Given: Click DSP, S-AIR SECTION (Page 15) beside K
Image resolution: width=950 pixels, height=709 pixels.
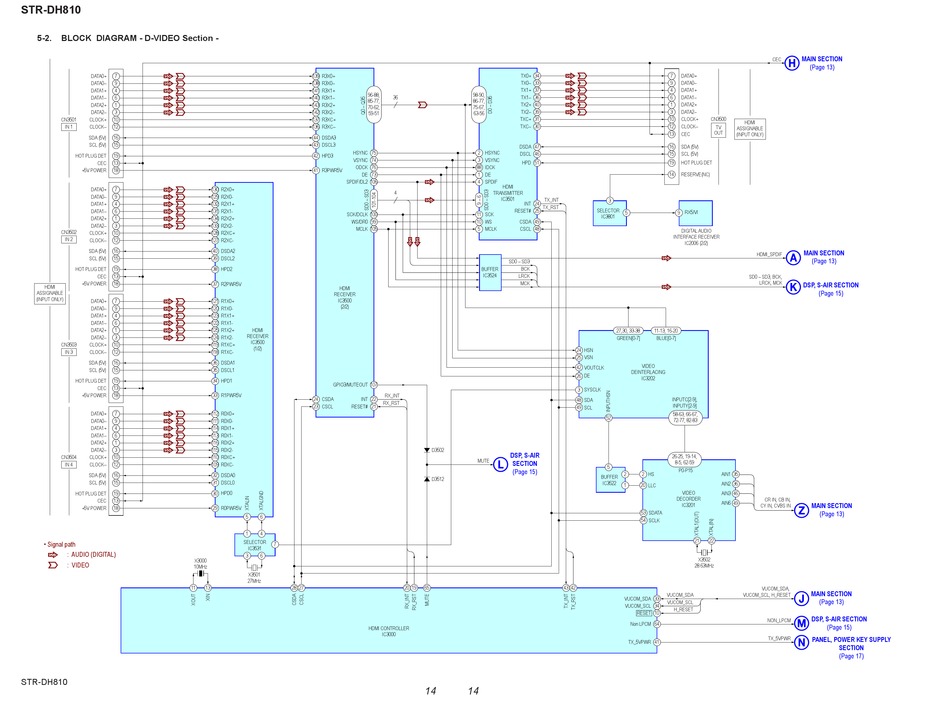Looking at the screenshot, I should (831, 289).
